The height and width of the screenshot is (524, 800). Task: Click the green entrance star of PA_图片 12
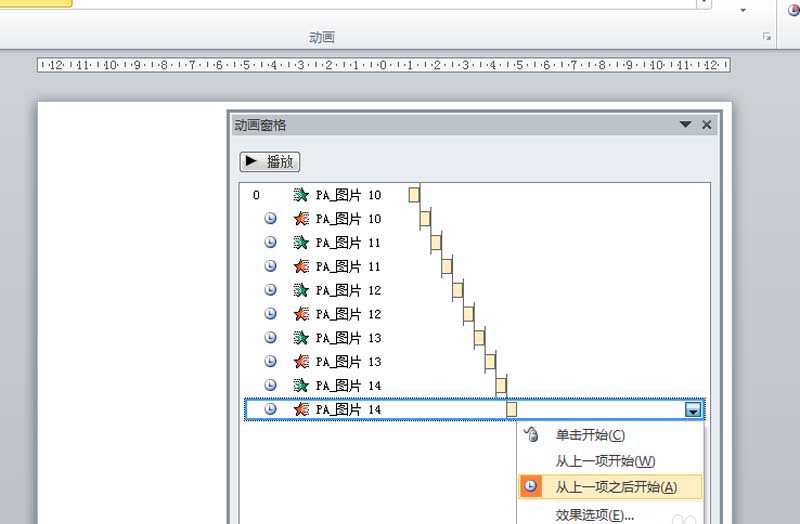tap(301, 290)
